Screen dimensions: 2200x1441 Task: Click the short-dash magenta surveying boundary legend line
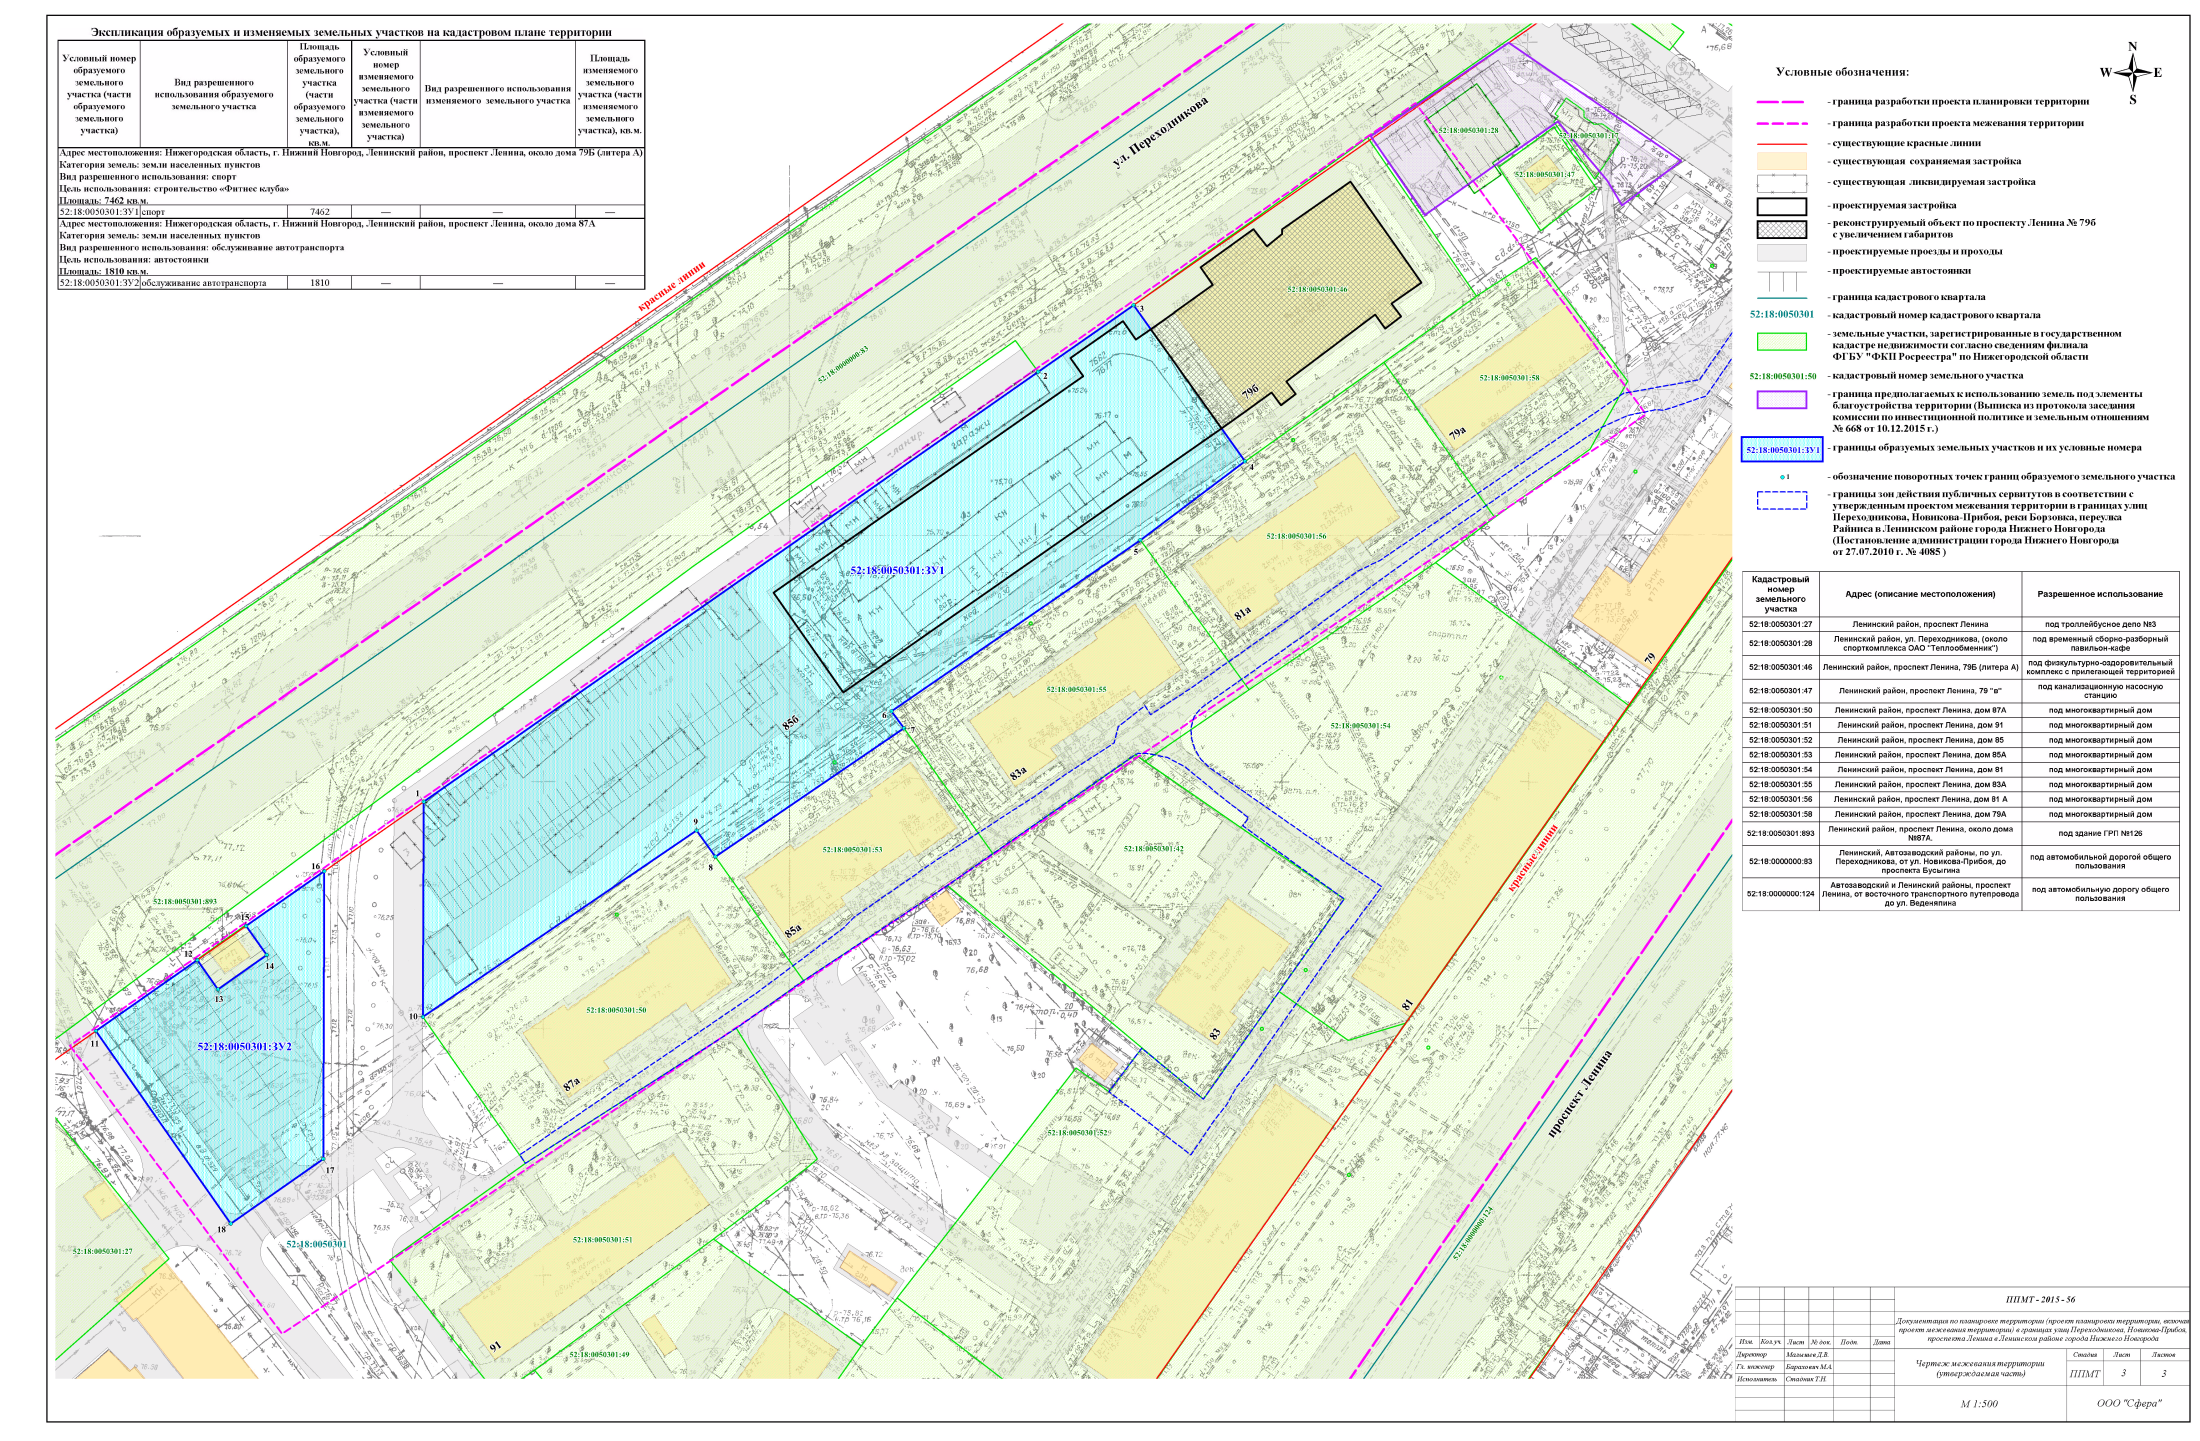(1781, 123)
